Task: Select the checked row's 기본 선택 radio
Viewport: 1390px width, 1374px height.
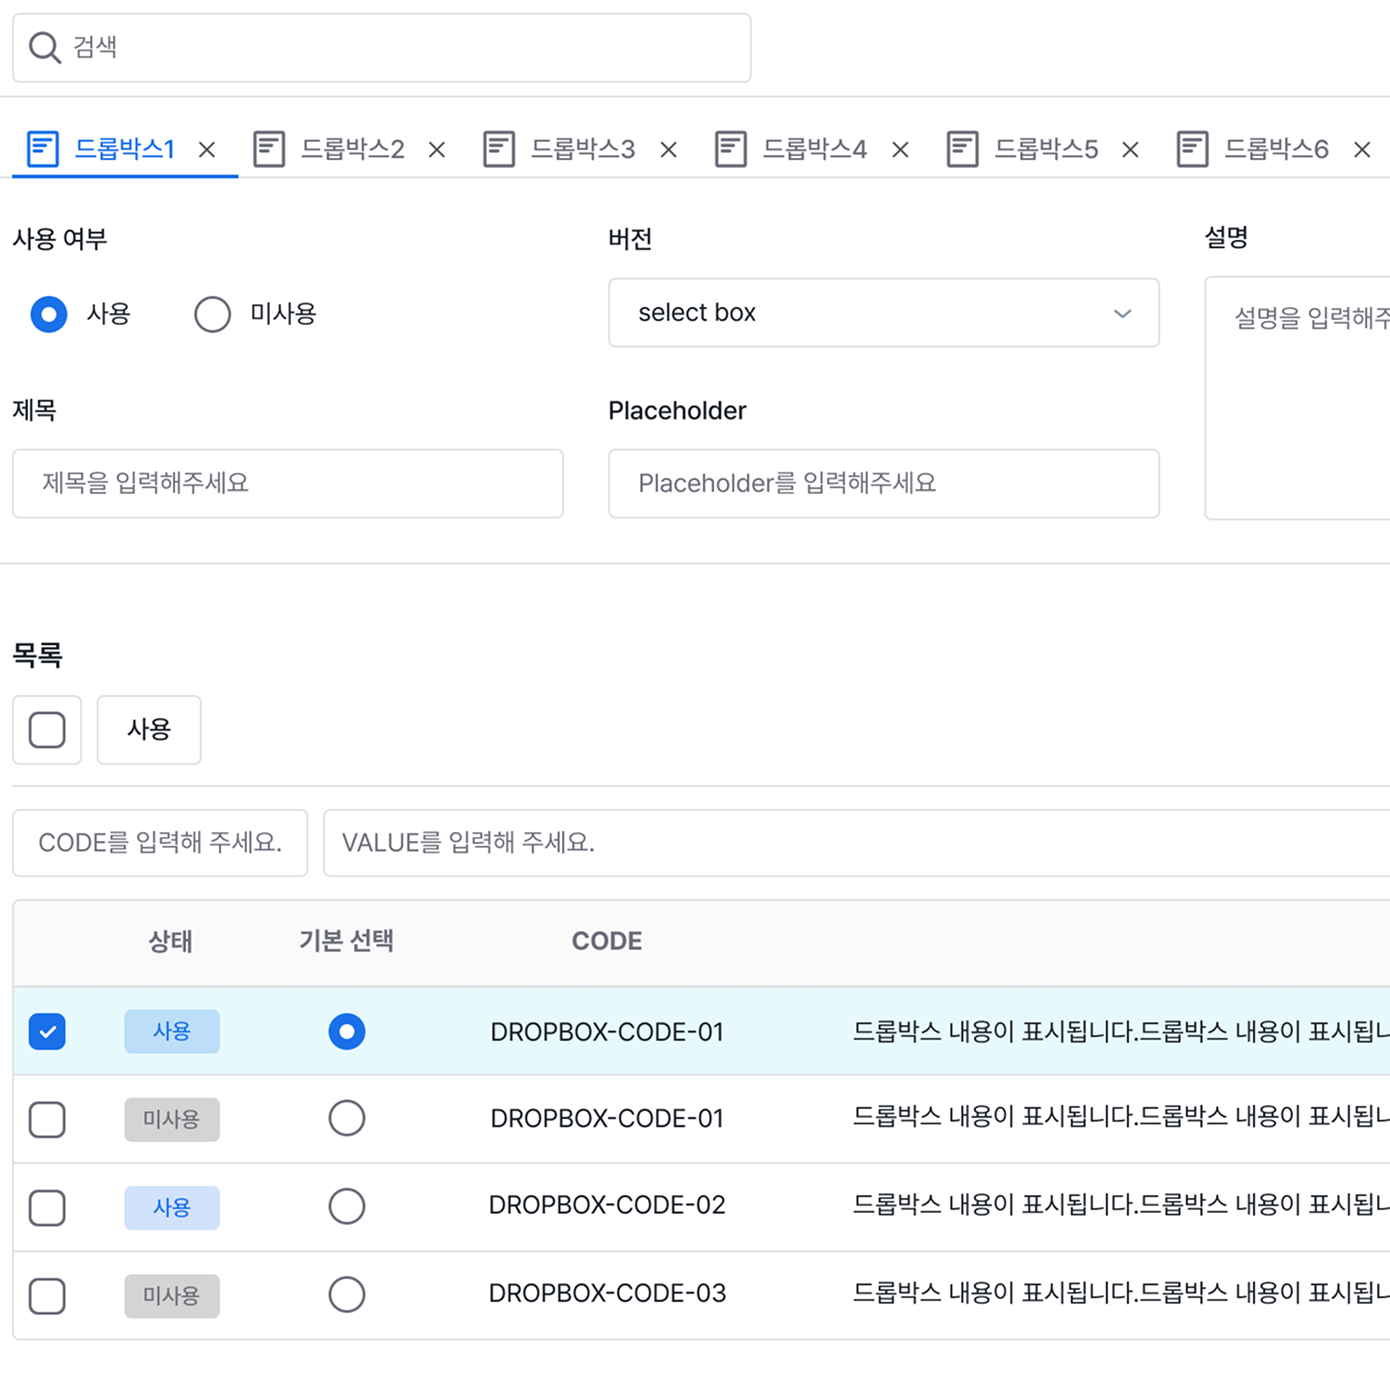Action: [347, 1031]
